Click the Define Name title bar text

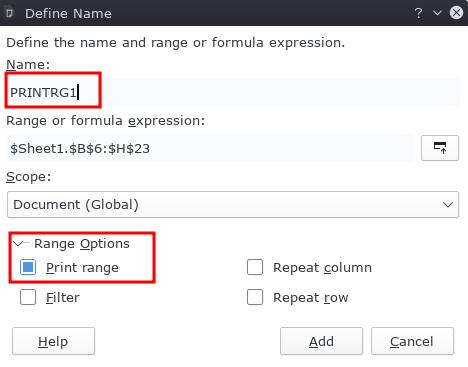point(68,14)
